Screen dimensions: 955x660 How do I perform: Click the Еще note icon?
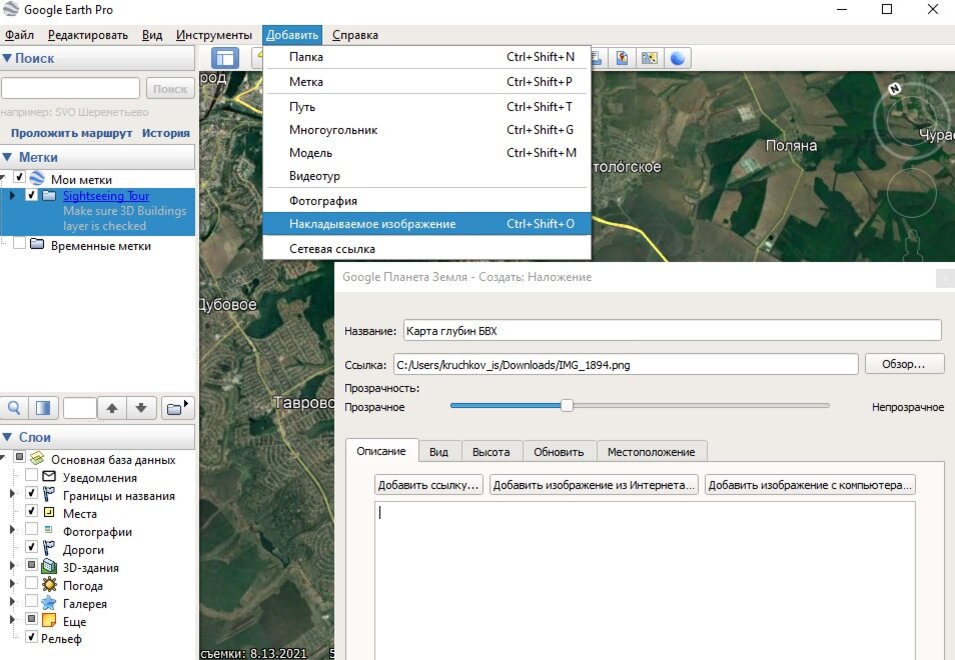(49, 620)
